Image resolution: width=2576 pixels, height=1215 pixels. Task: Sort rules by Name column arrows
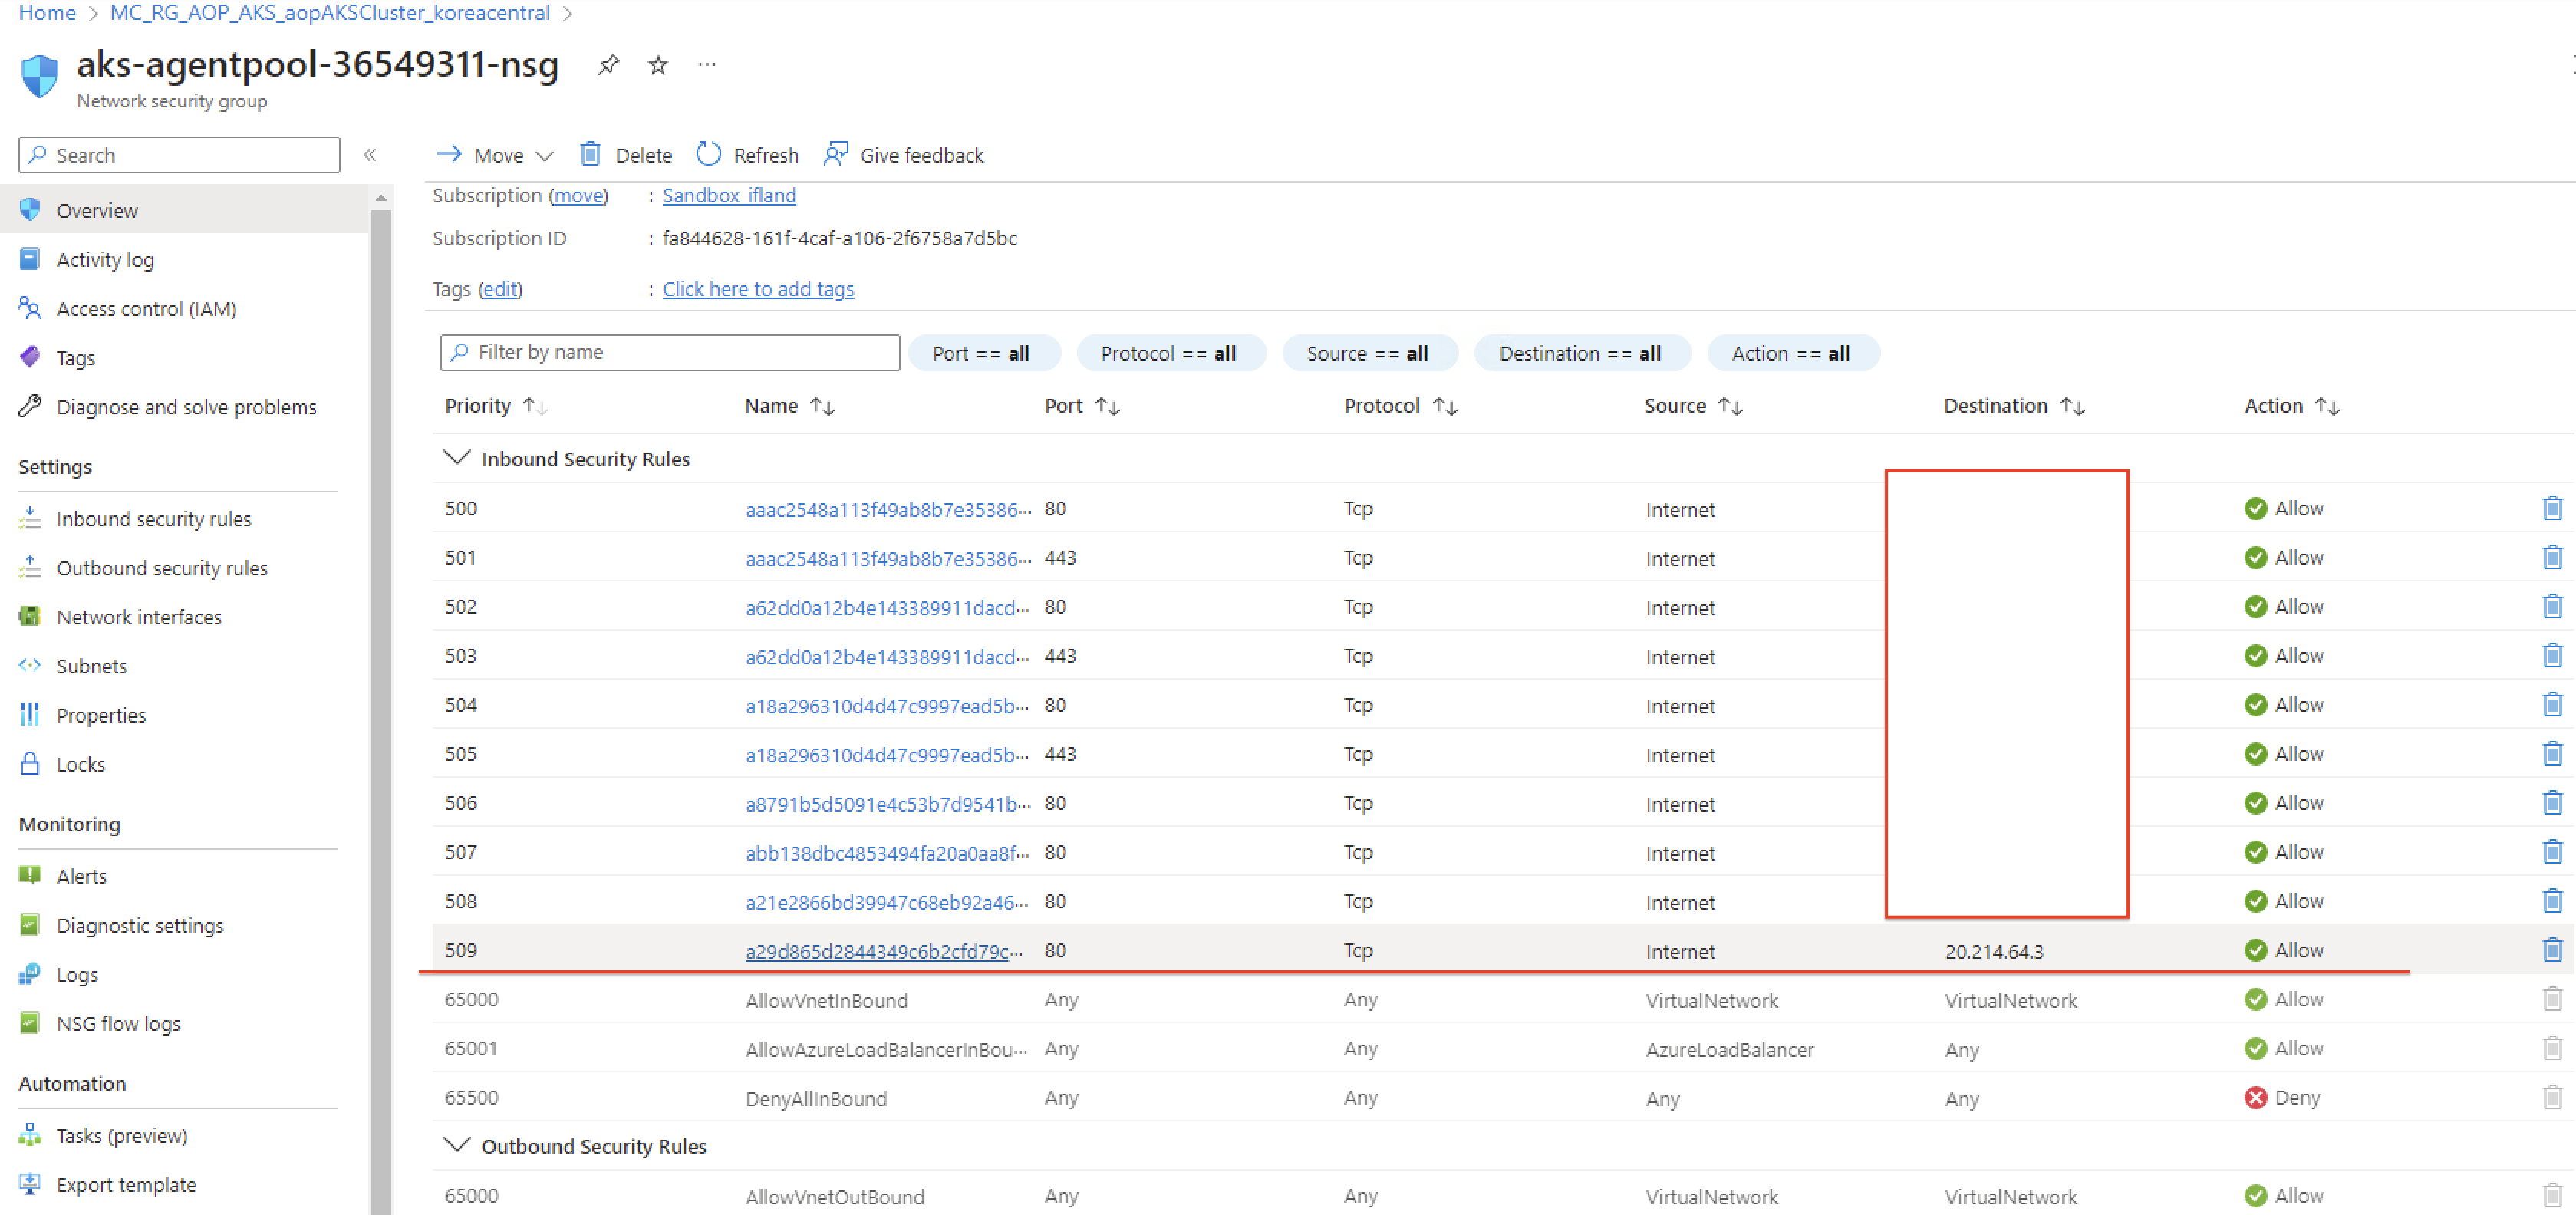(822, 406)
